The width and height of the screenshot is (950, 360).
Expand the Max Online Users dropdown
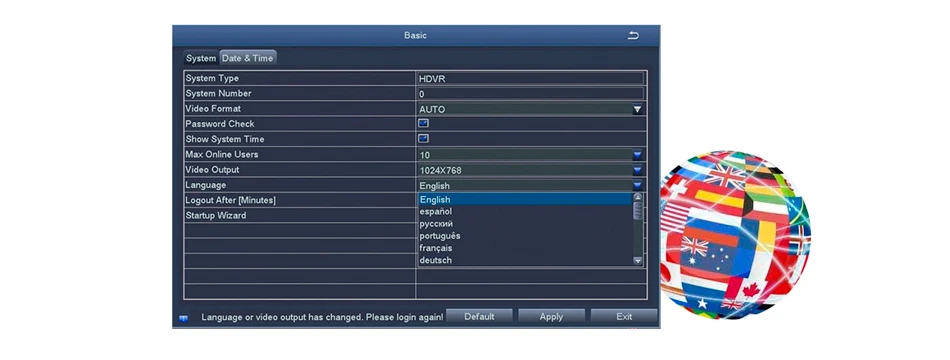(x=637, y=155)
